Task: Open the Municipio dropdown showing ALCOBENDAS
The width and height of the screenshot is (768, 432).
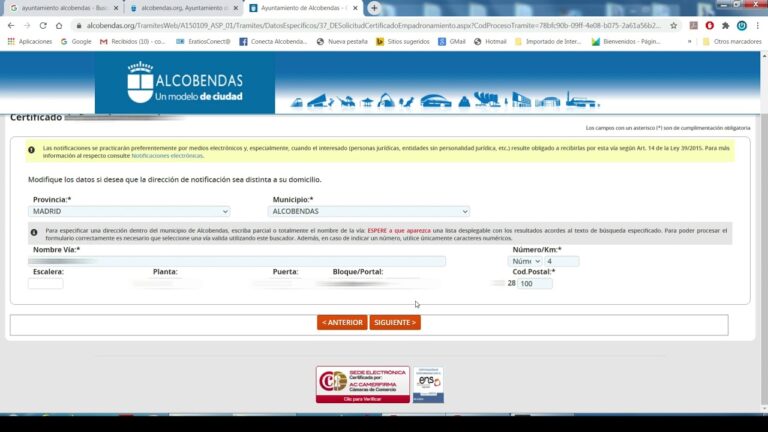Action: tap(369, 211)
